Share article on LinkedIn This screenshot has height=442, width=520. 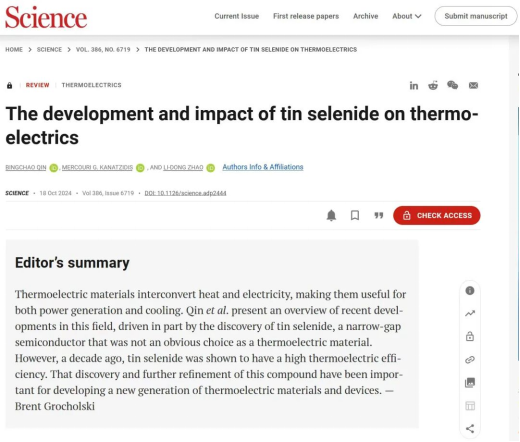[414, 86]
